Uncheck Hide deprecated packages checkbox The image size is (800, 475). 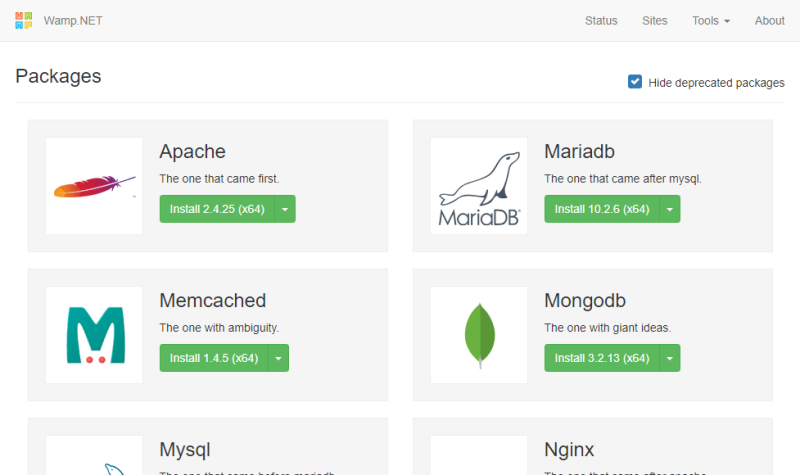(x=635, y=82)
